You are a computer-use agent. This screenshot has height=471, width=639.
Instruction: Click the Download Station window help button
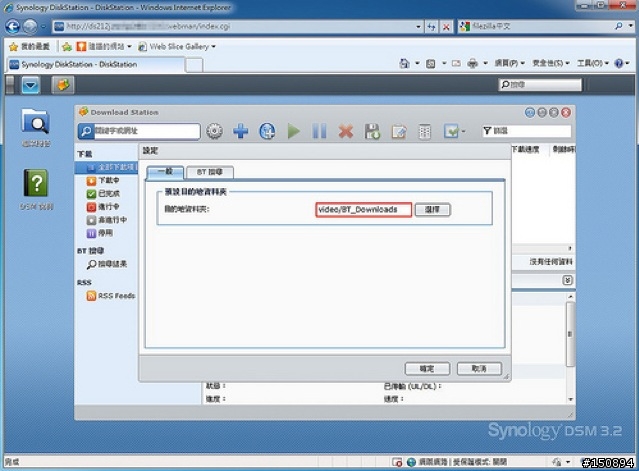click(x=529, y=112)
